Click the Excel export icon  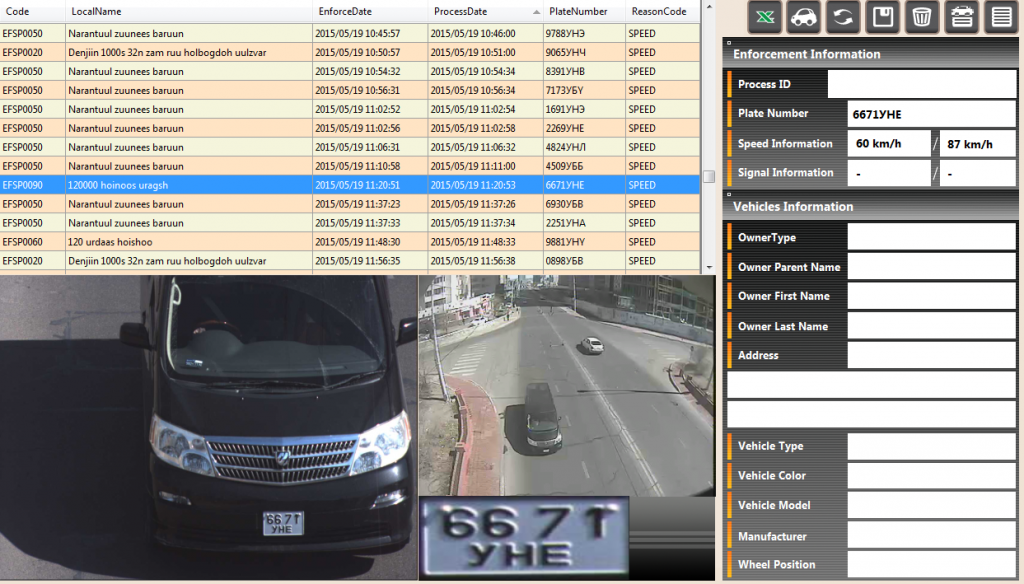point(766,17)
